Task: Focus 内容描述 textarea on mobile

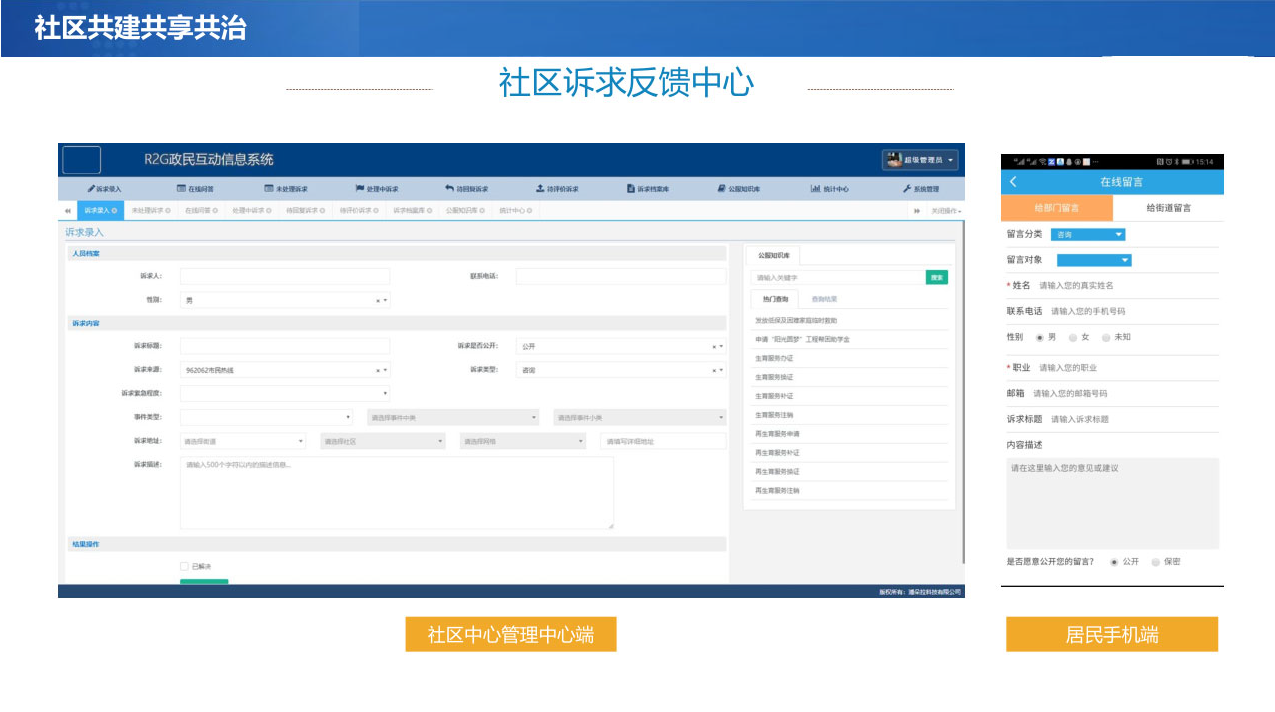Action: coord(1113,504)
